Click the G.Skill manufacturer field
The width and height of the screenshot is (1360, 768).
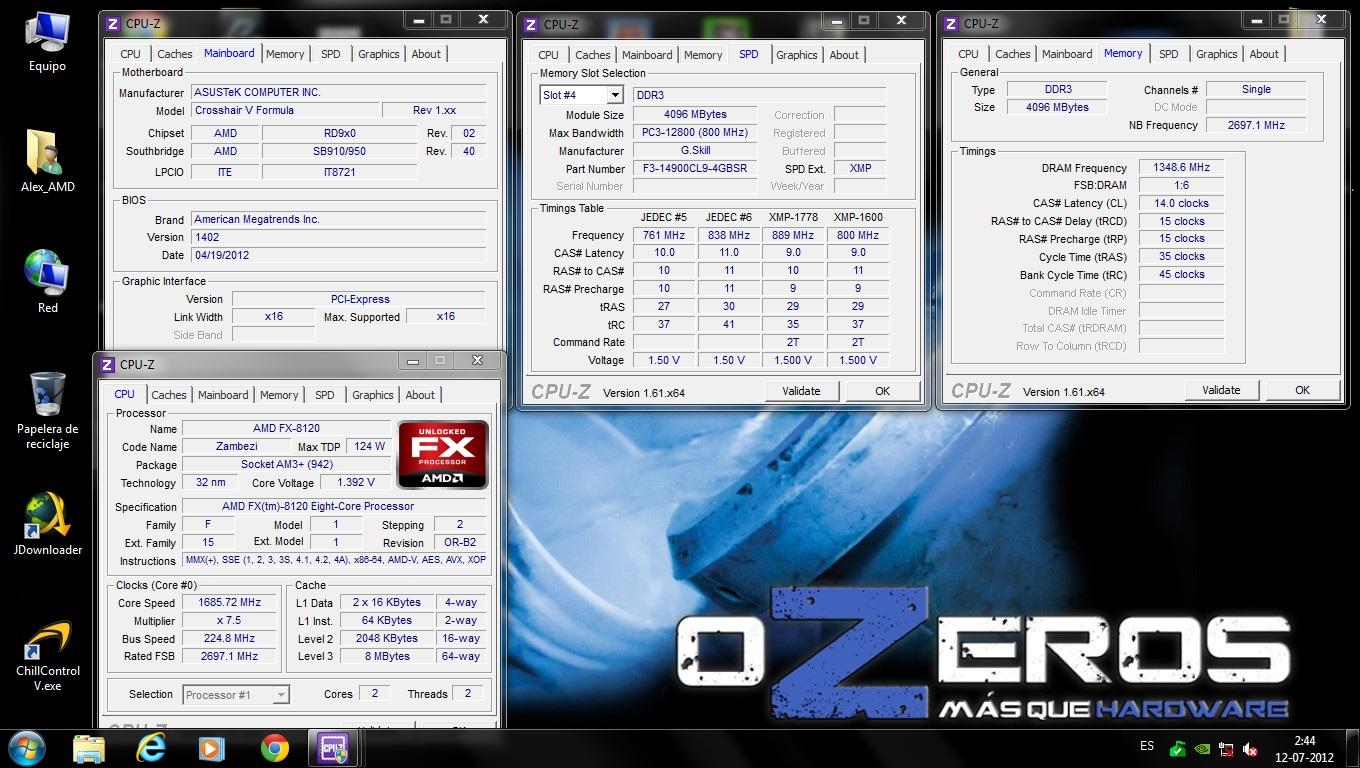point(694,151)
